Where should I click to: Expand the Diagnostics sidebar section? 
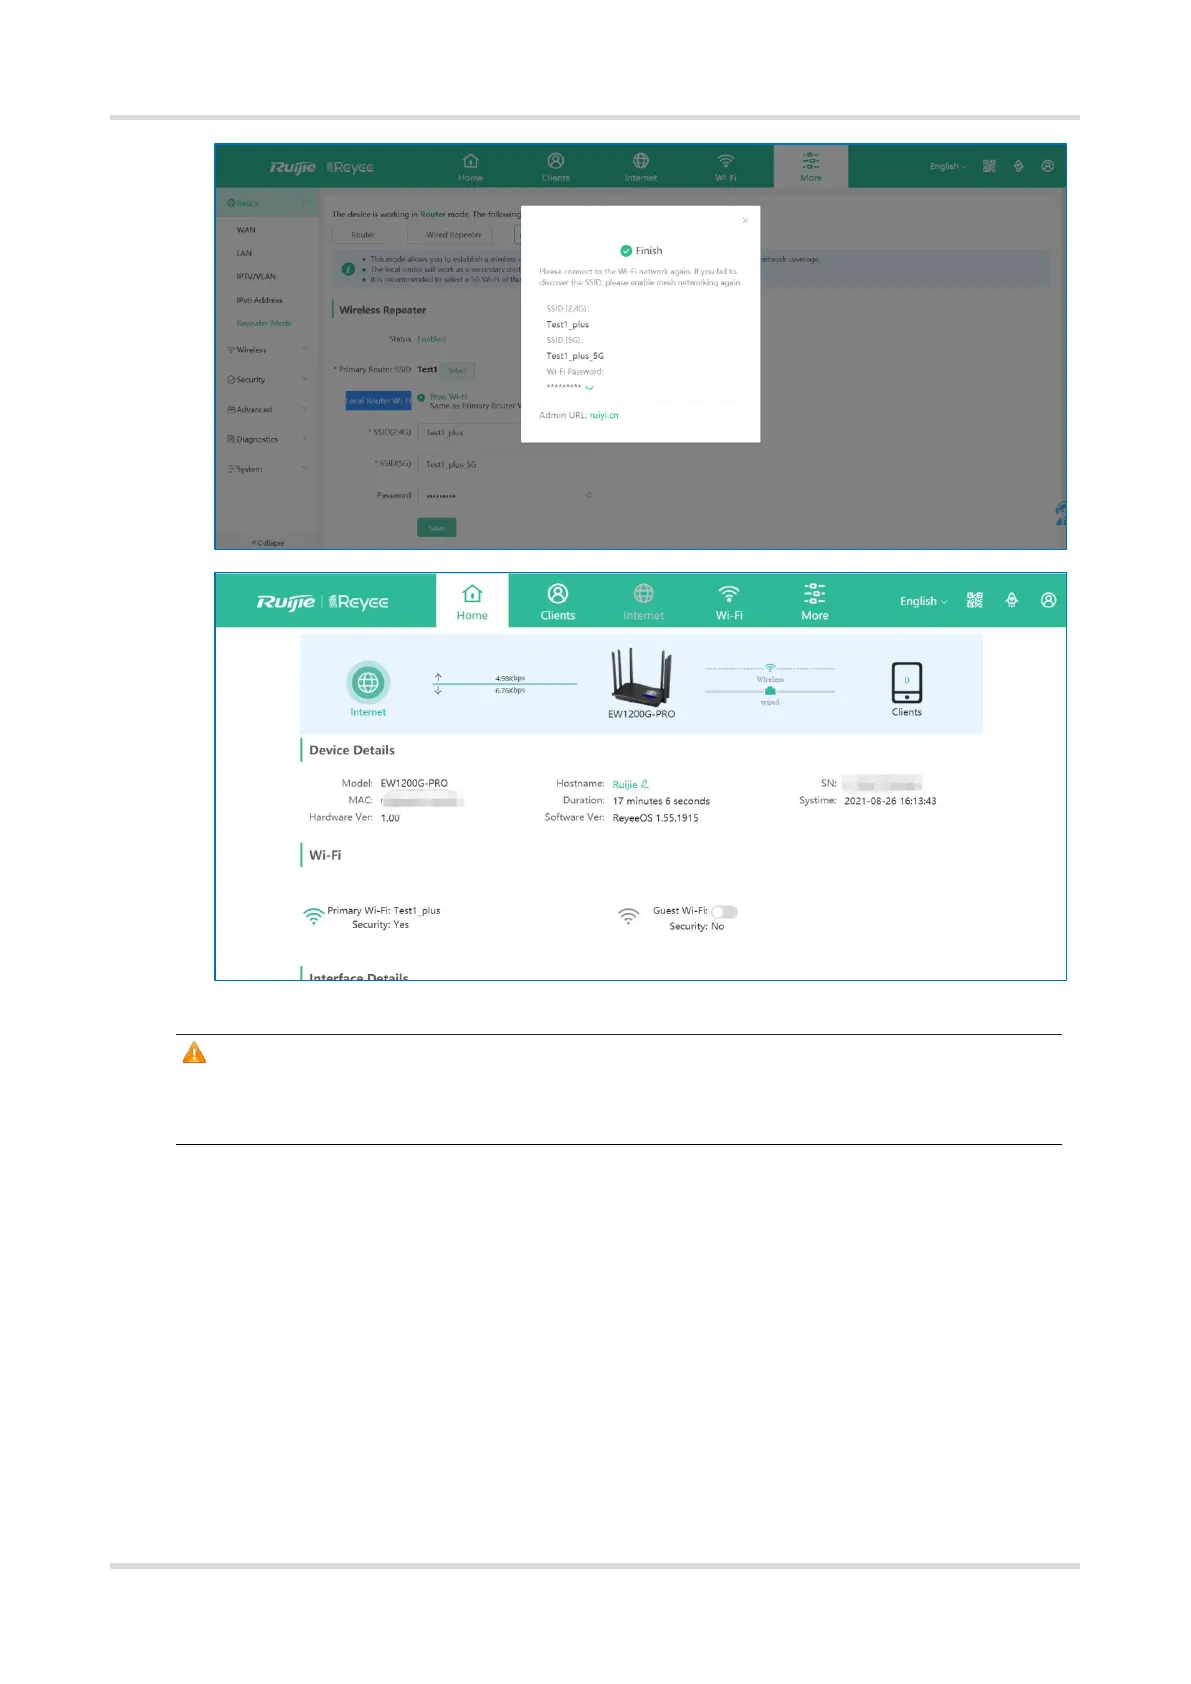267,439
